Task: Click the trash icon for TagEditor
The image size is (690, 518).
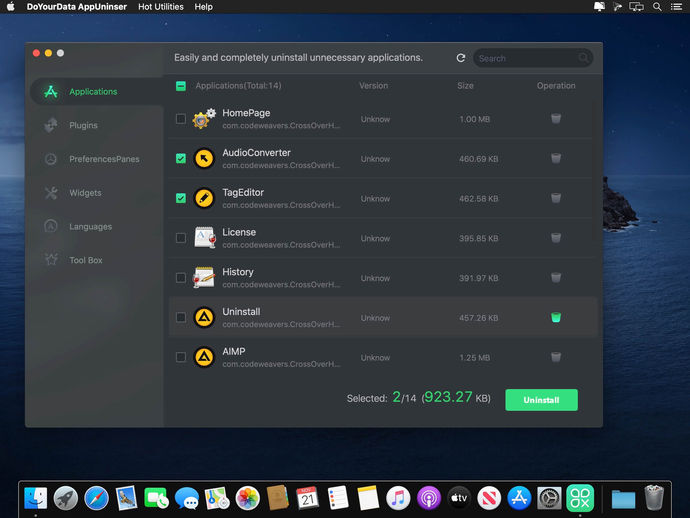Action: [x=556, y=198]
